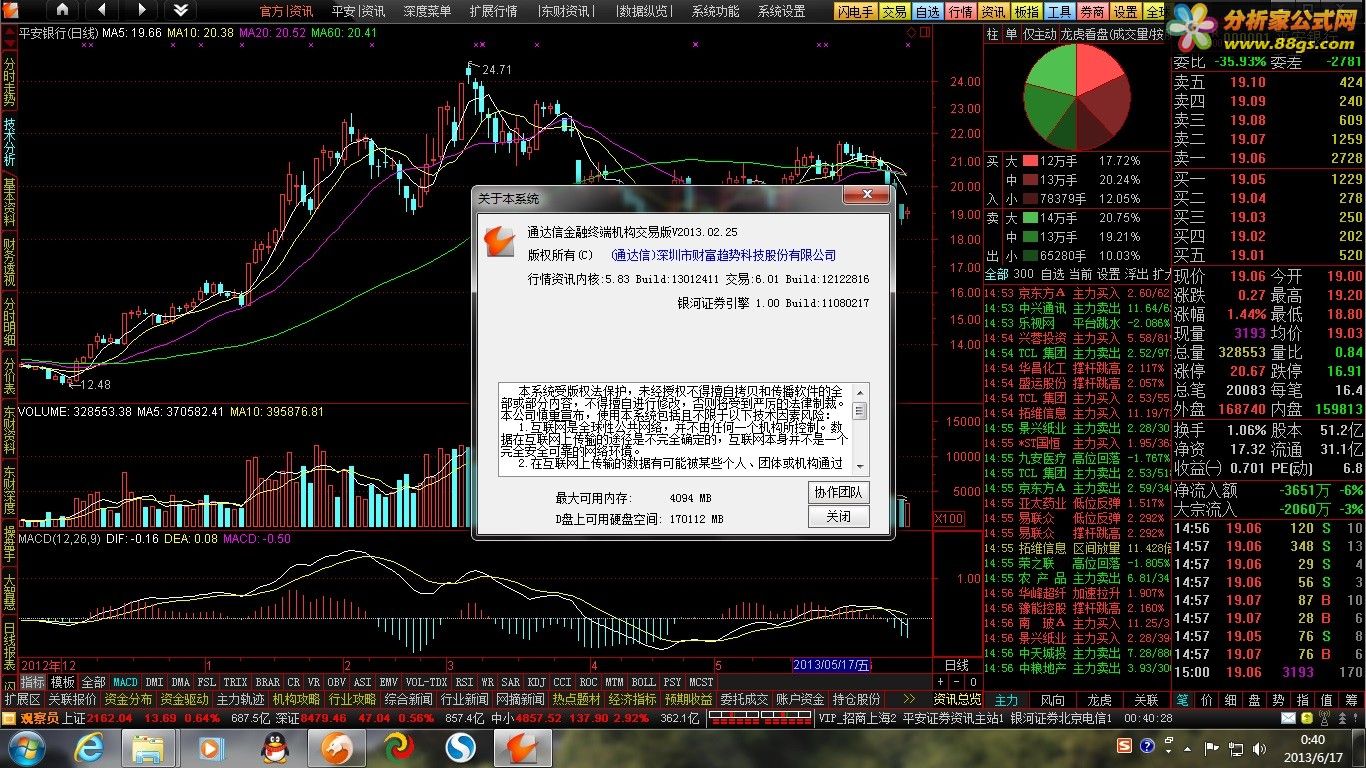Select the 龙虎 tab under the alerts list
Viewport: 1366px width, 768px height.
click(x=1099, y=700)
